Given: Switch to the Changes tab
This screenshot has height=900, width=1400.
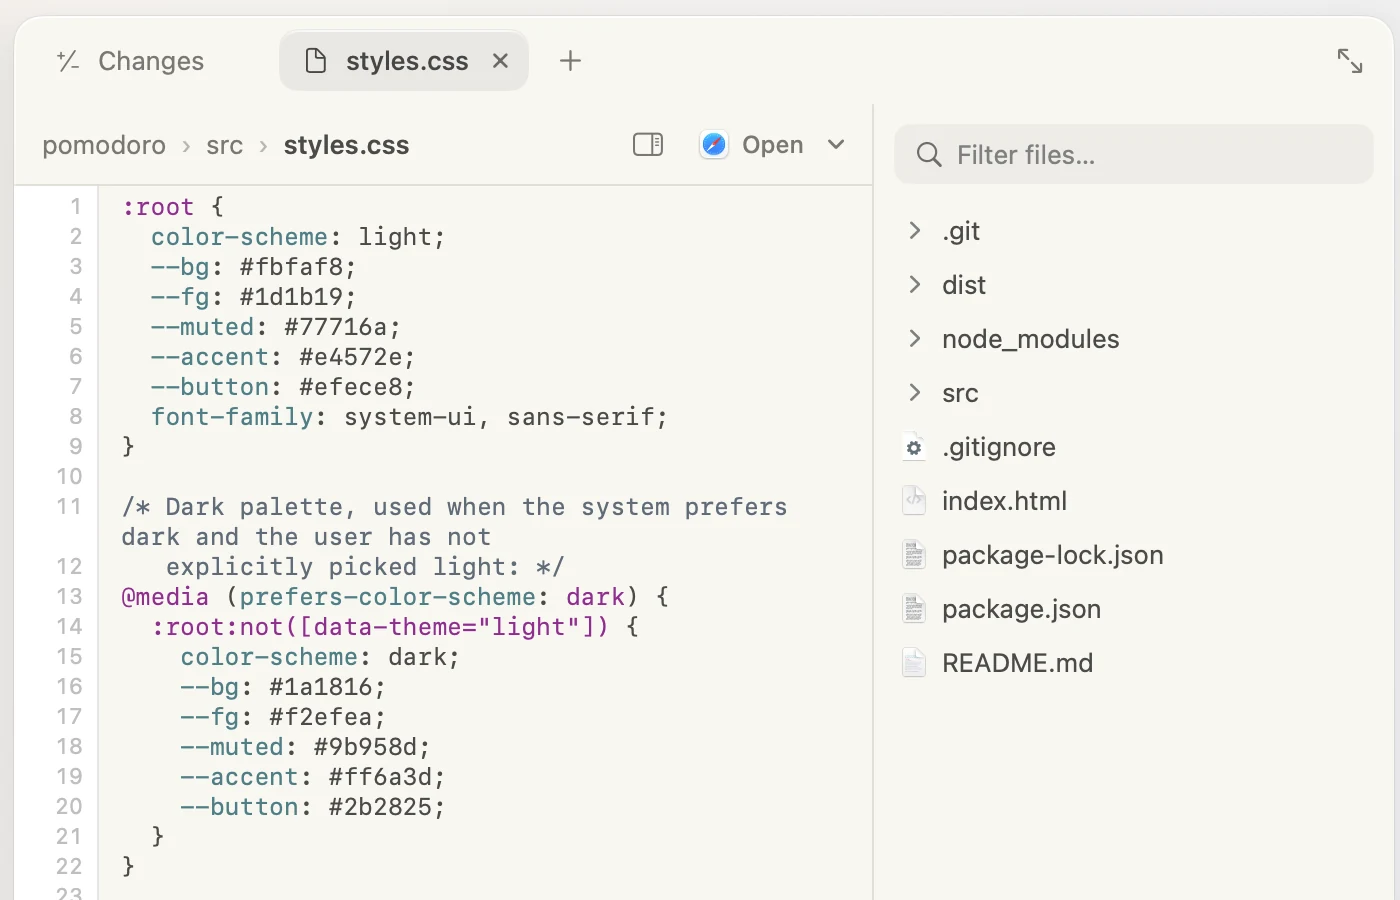Looking at the screenshot, I should point(131,61).
